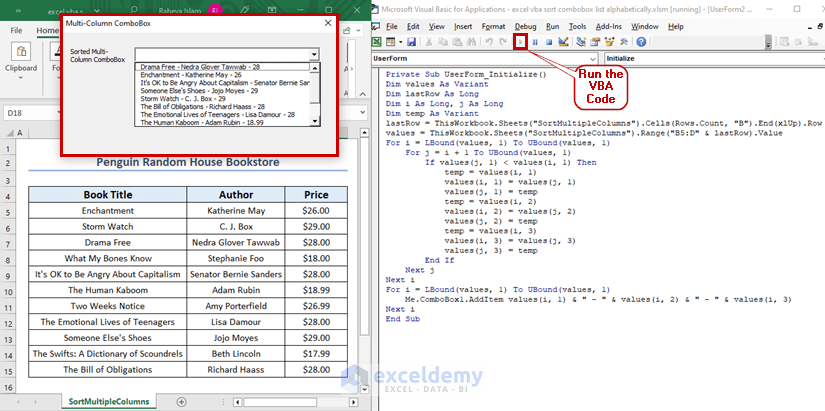Screen dimensions: 825x411
Task: Open the Excel File tab
Action: click(x=16, y=31)
